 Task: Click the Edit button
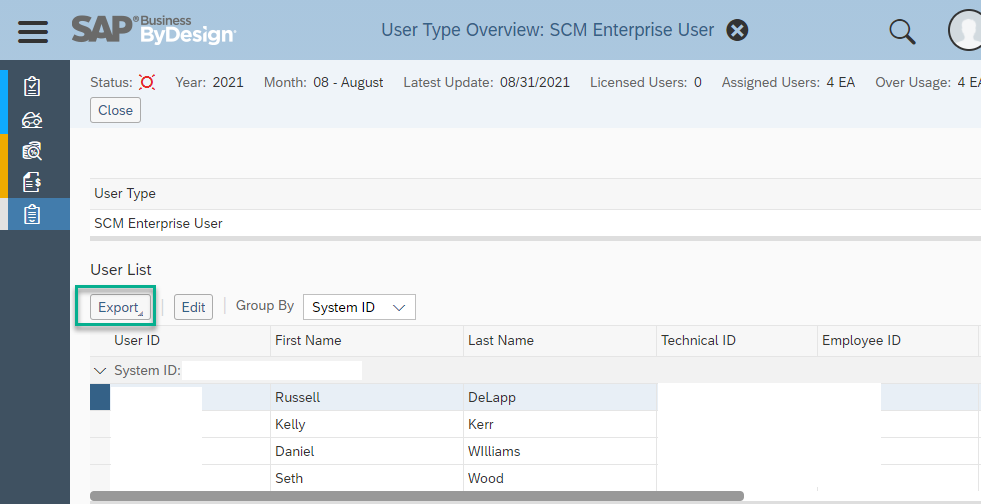coord(193,307)
